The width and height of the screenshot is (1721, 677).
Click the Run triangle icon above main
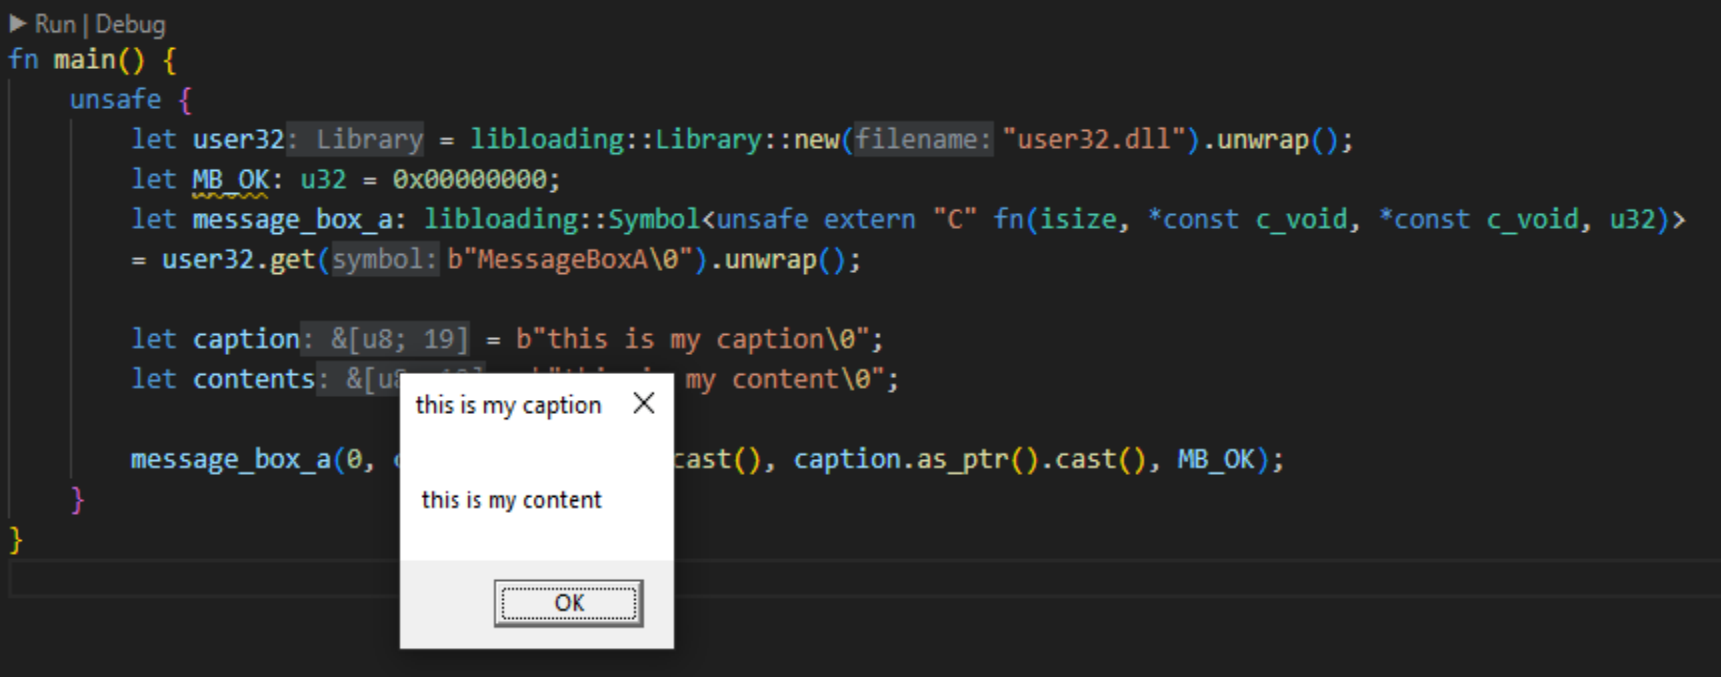[17, 23]
